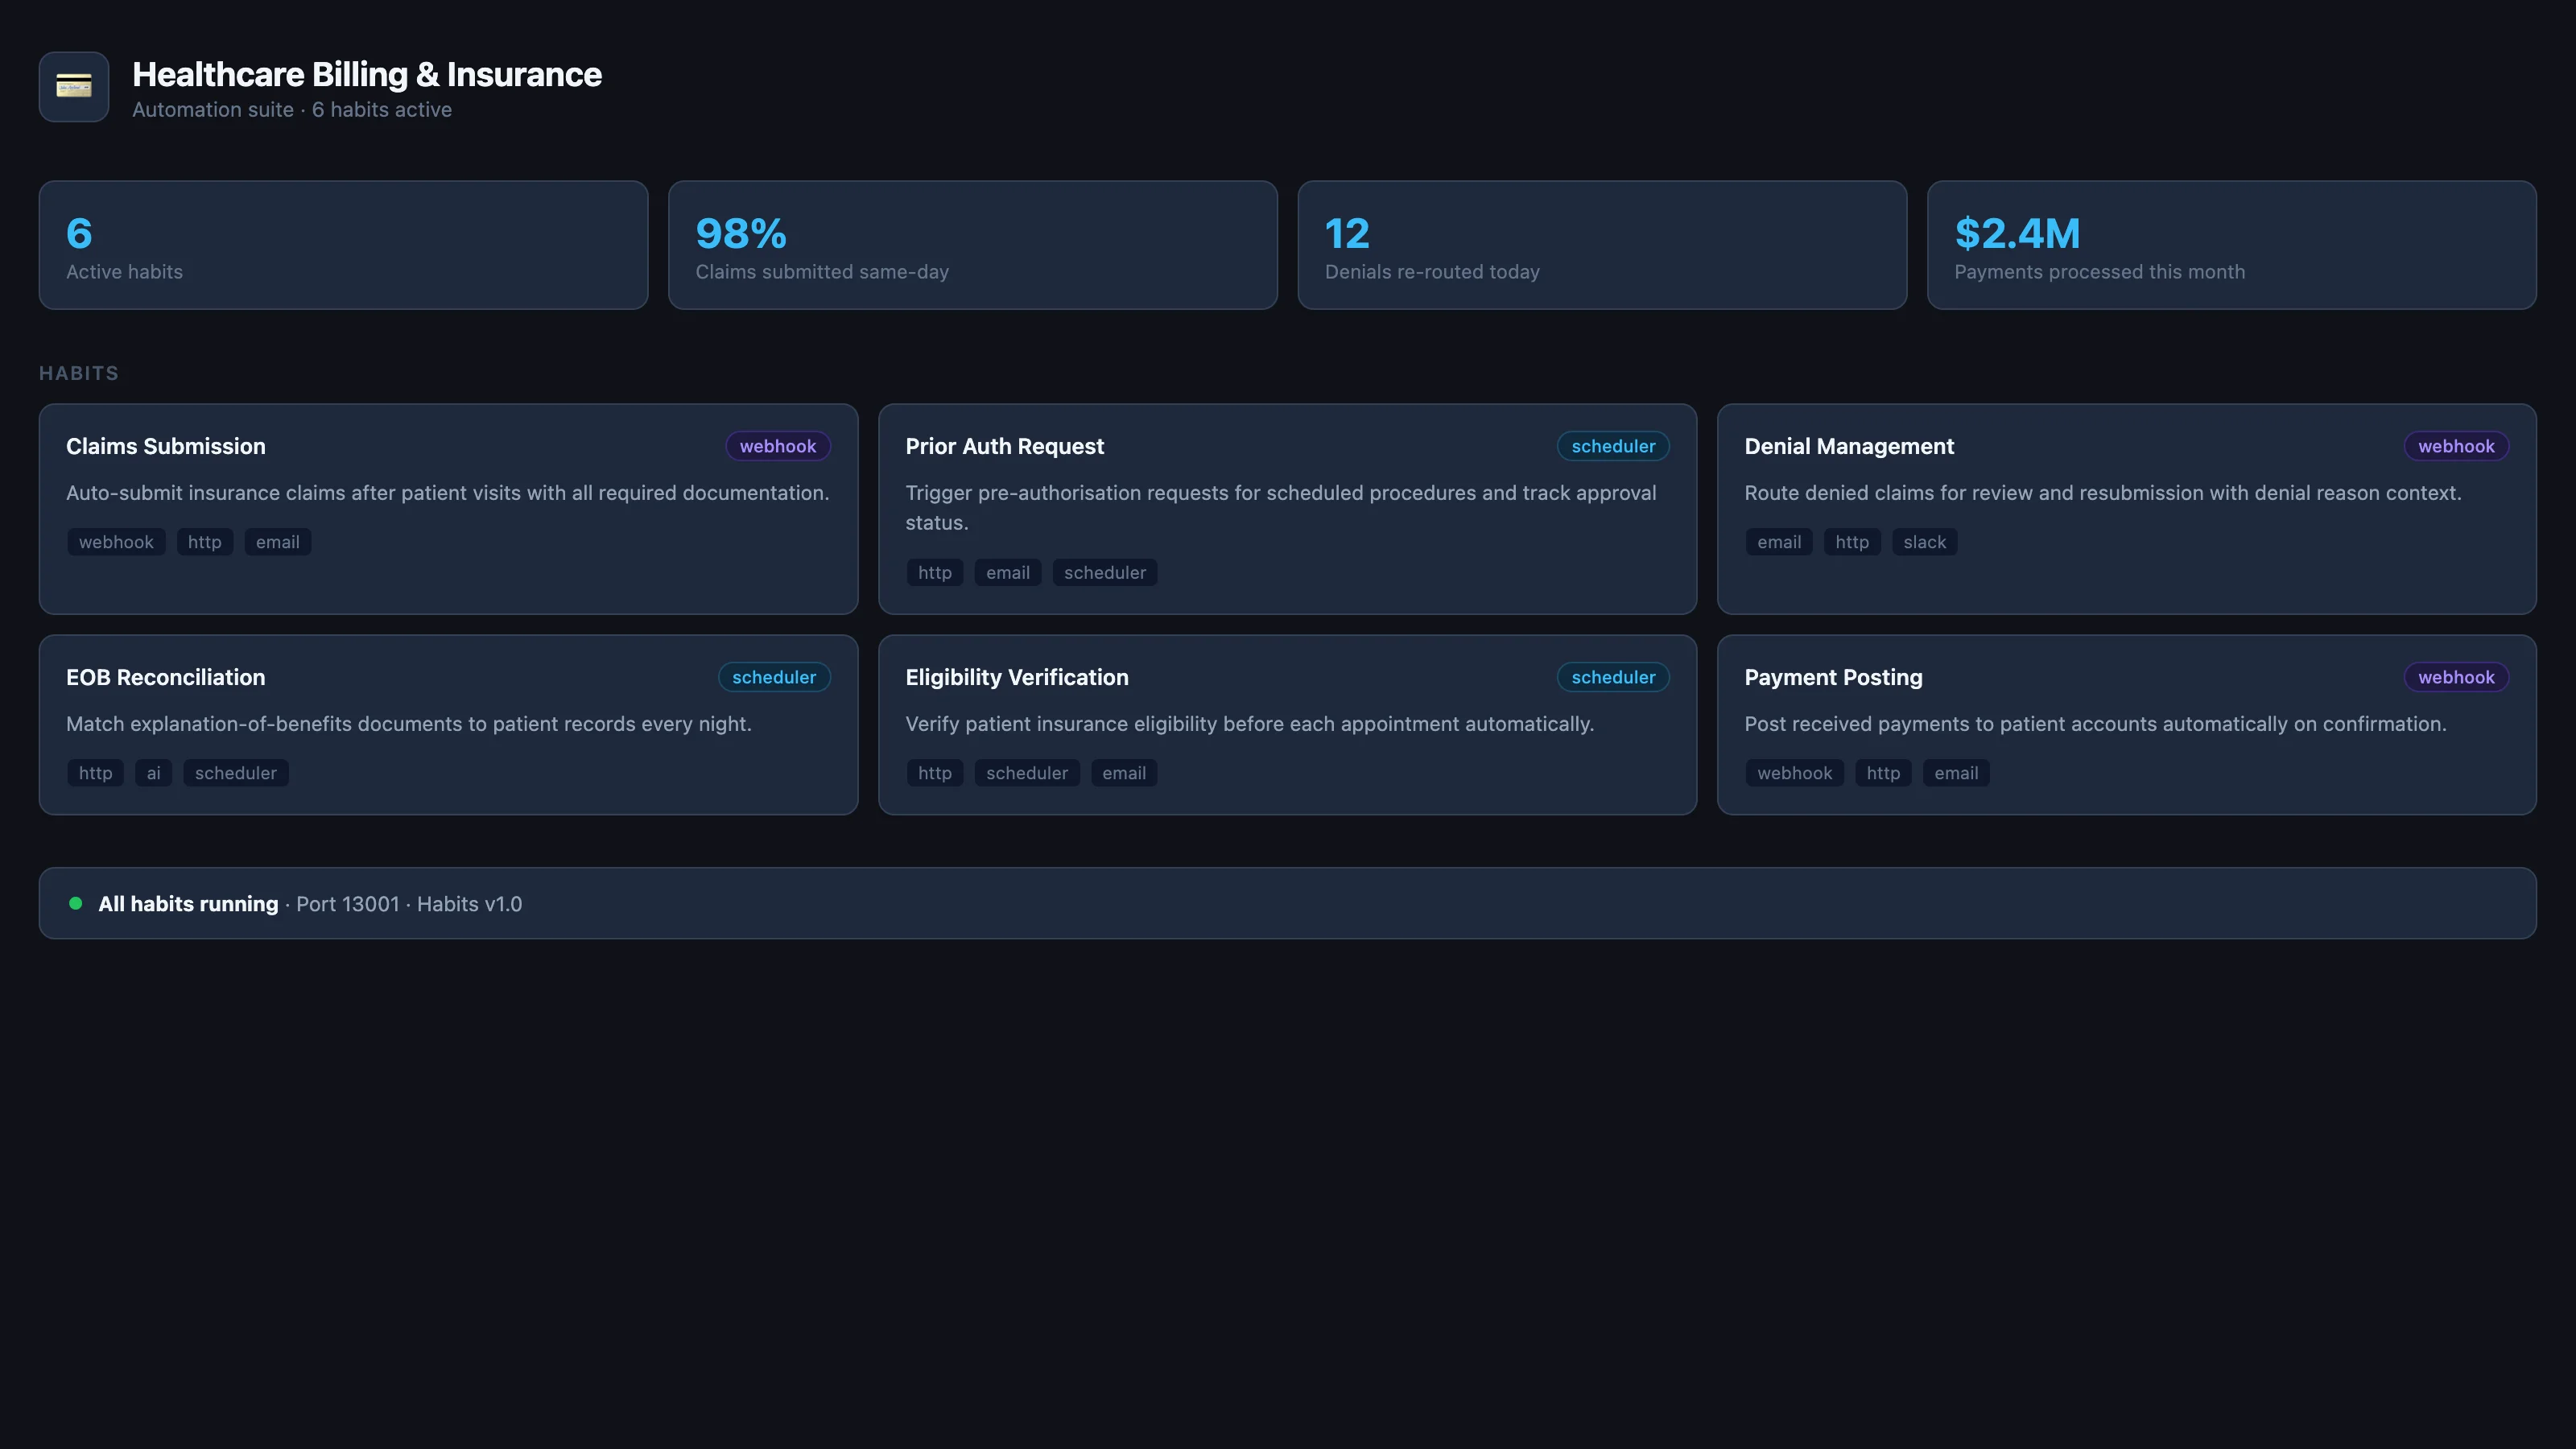Click the Healthcare Billing & Insurance heading
Image resolution: width=2576 pixels, height=1449 pixels.
pyautogui.click(x=367, y=75)
